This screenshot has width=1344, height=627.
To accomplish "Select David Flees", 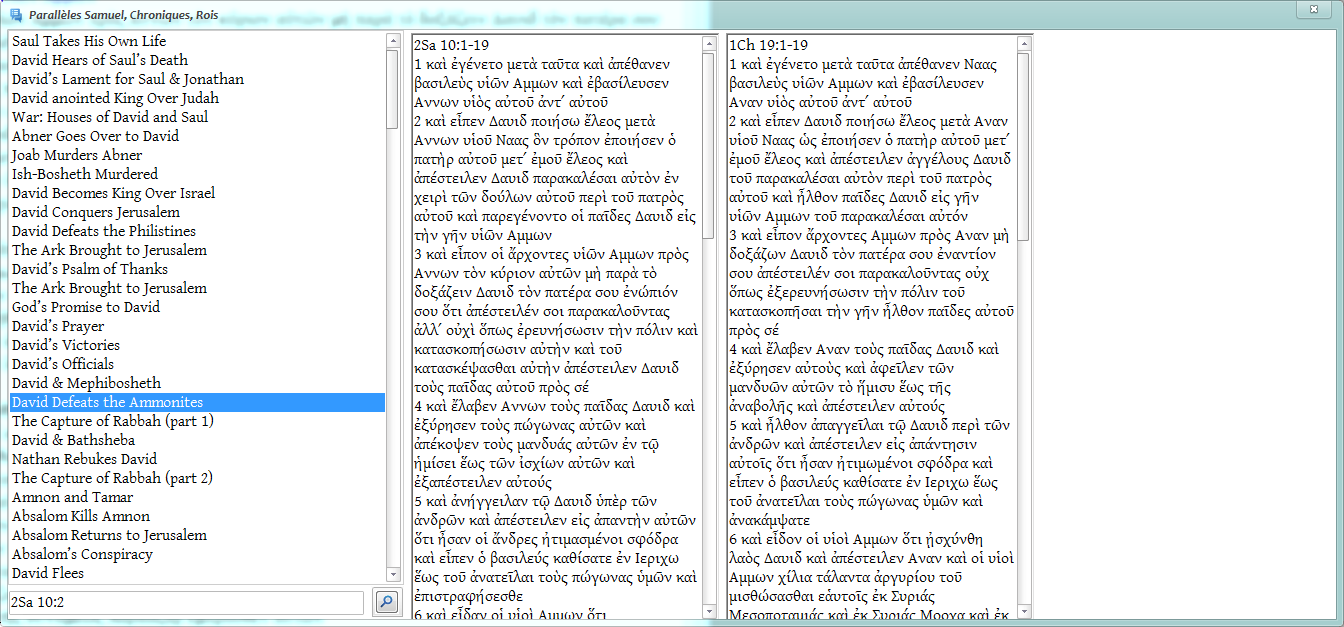I will tap(197, 573).
